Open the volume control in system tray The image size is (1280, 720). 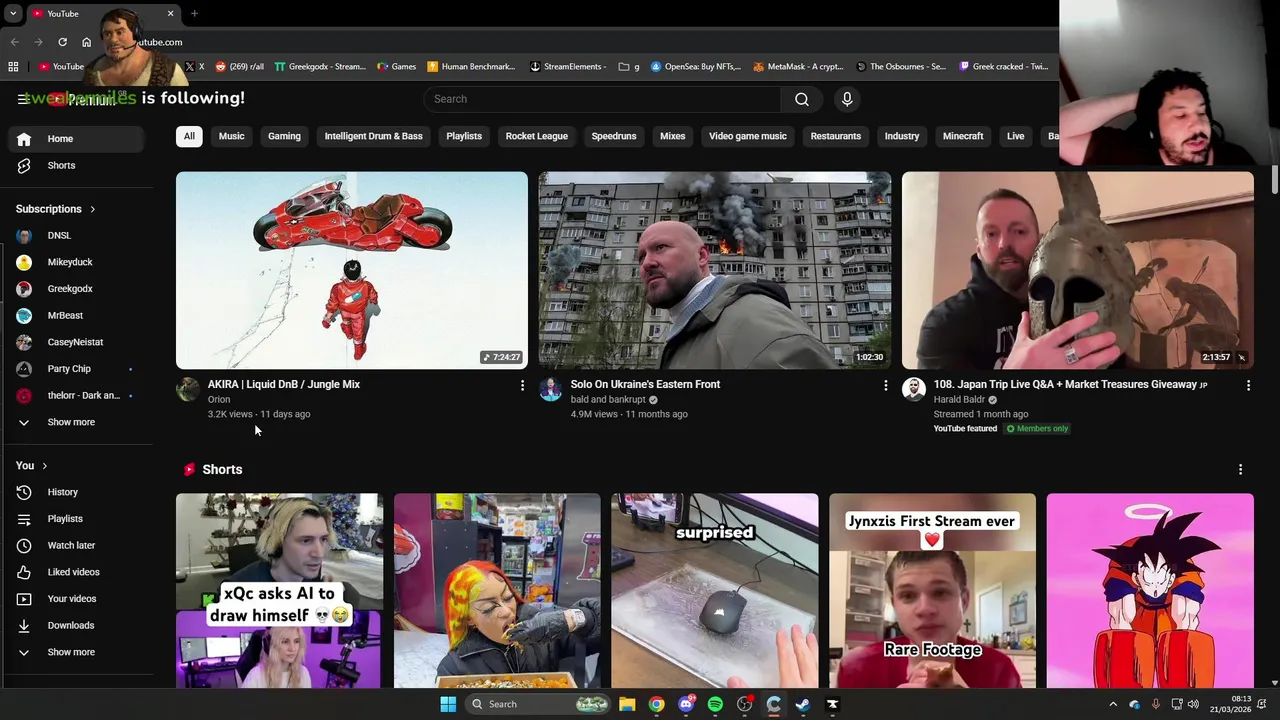(x=1195, y=704)
